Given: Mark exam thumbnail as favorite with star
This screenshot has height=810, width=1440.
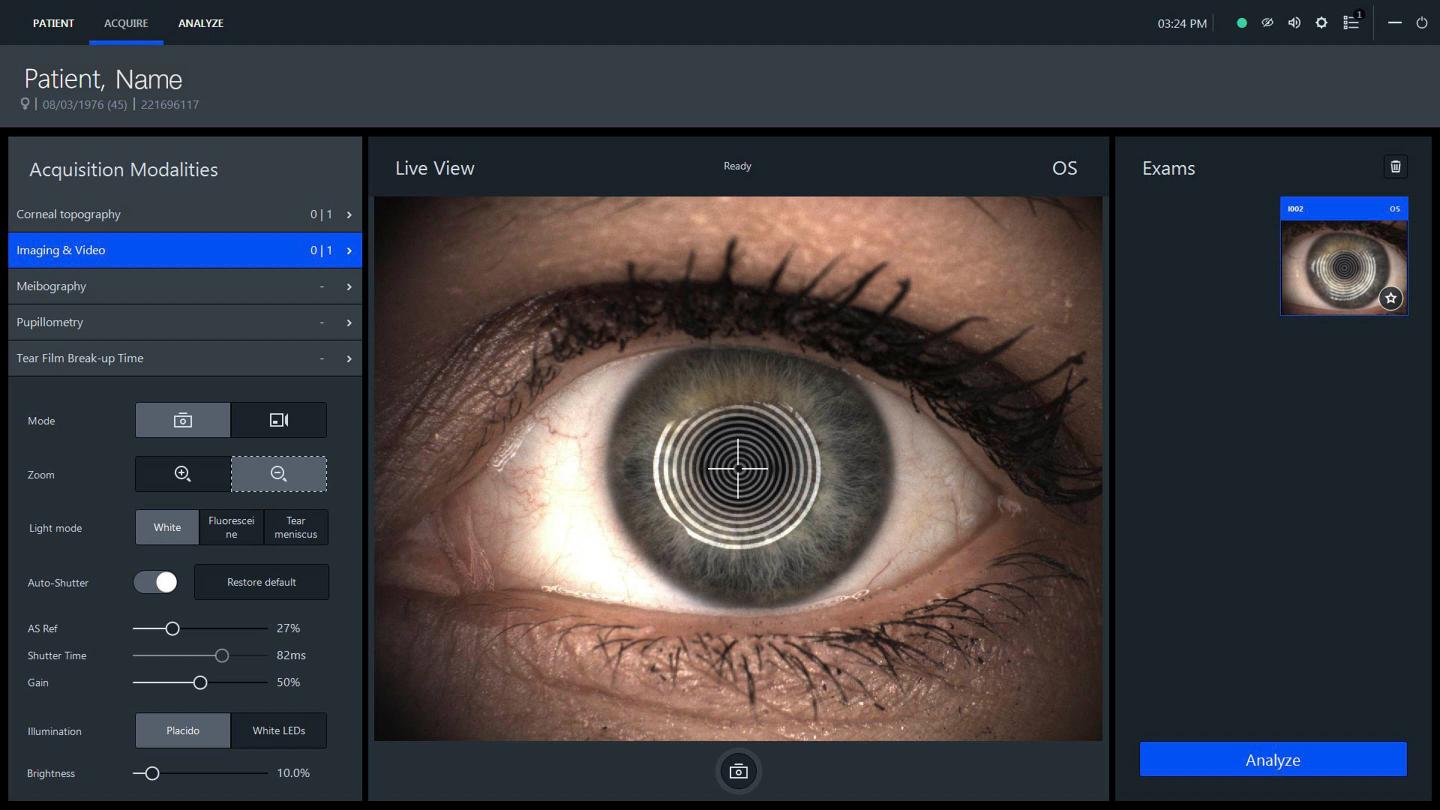Looking at the screenshot, I should point(1390,298).
